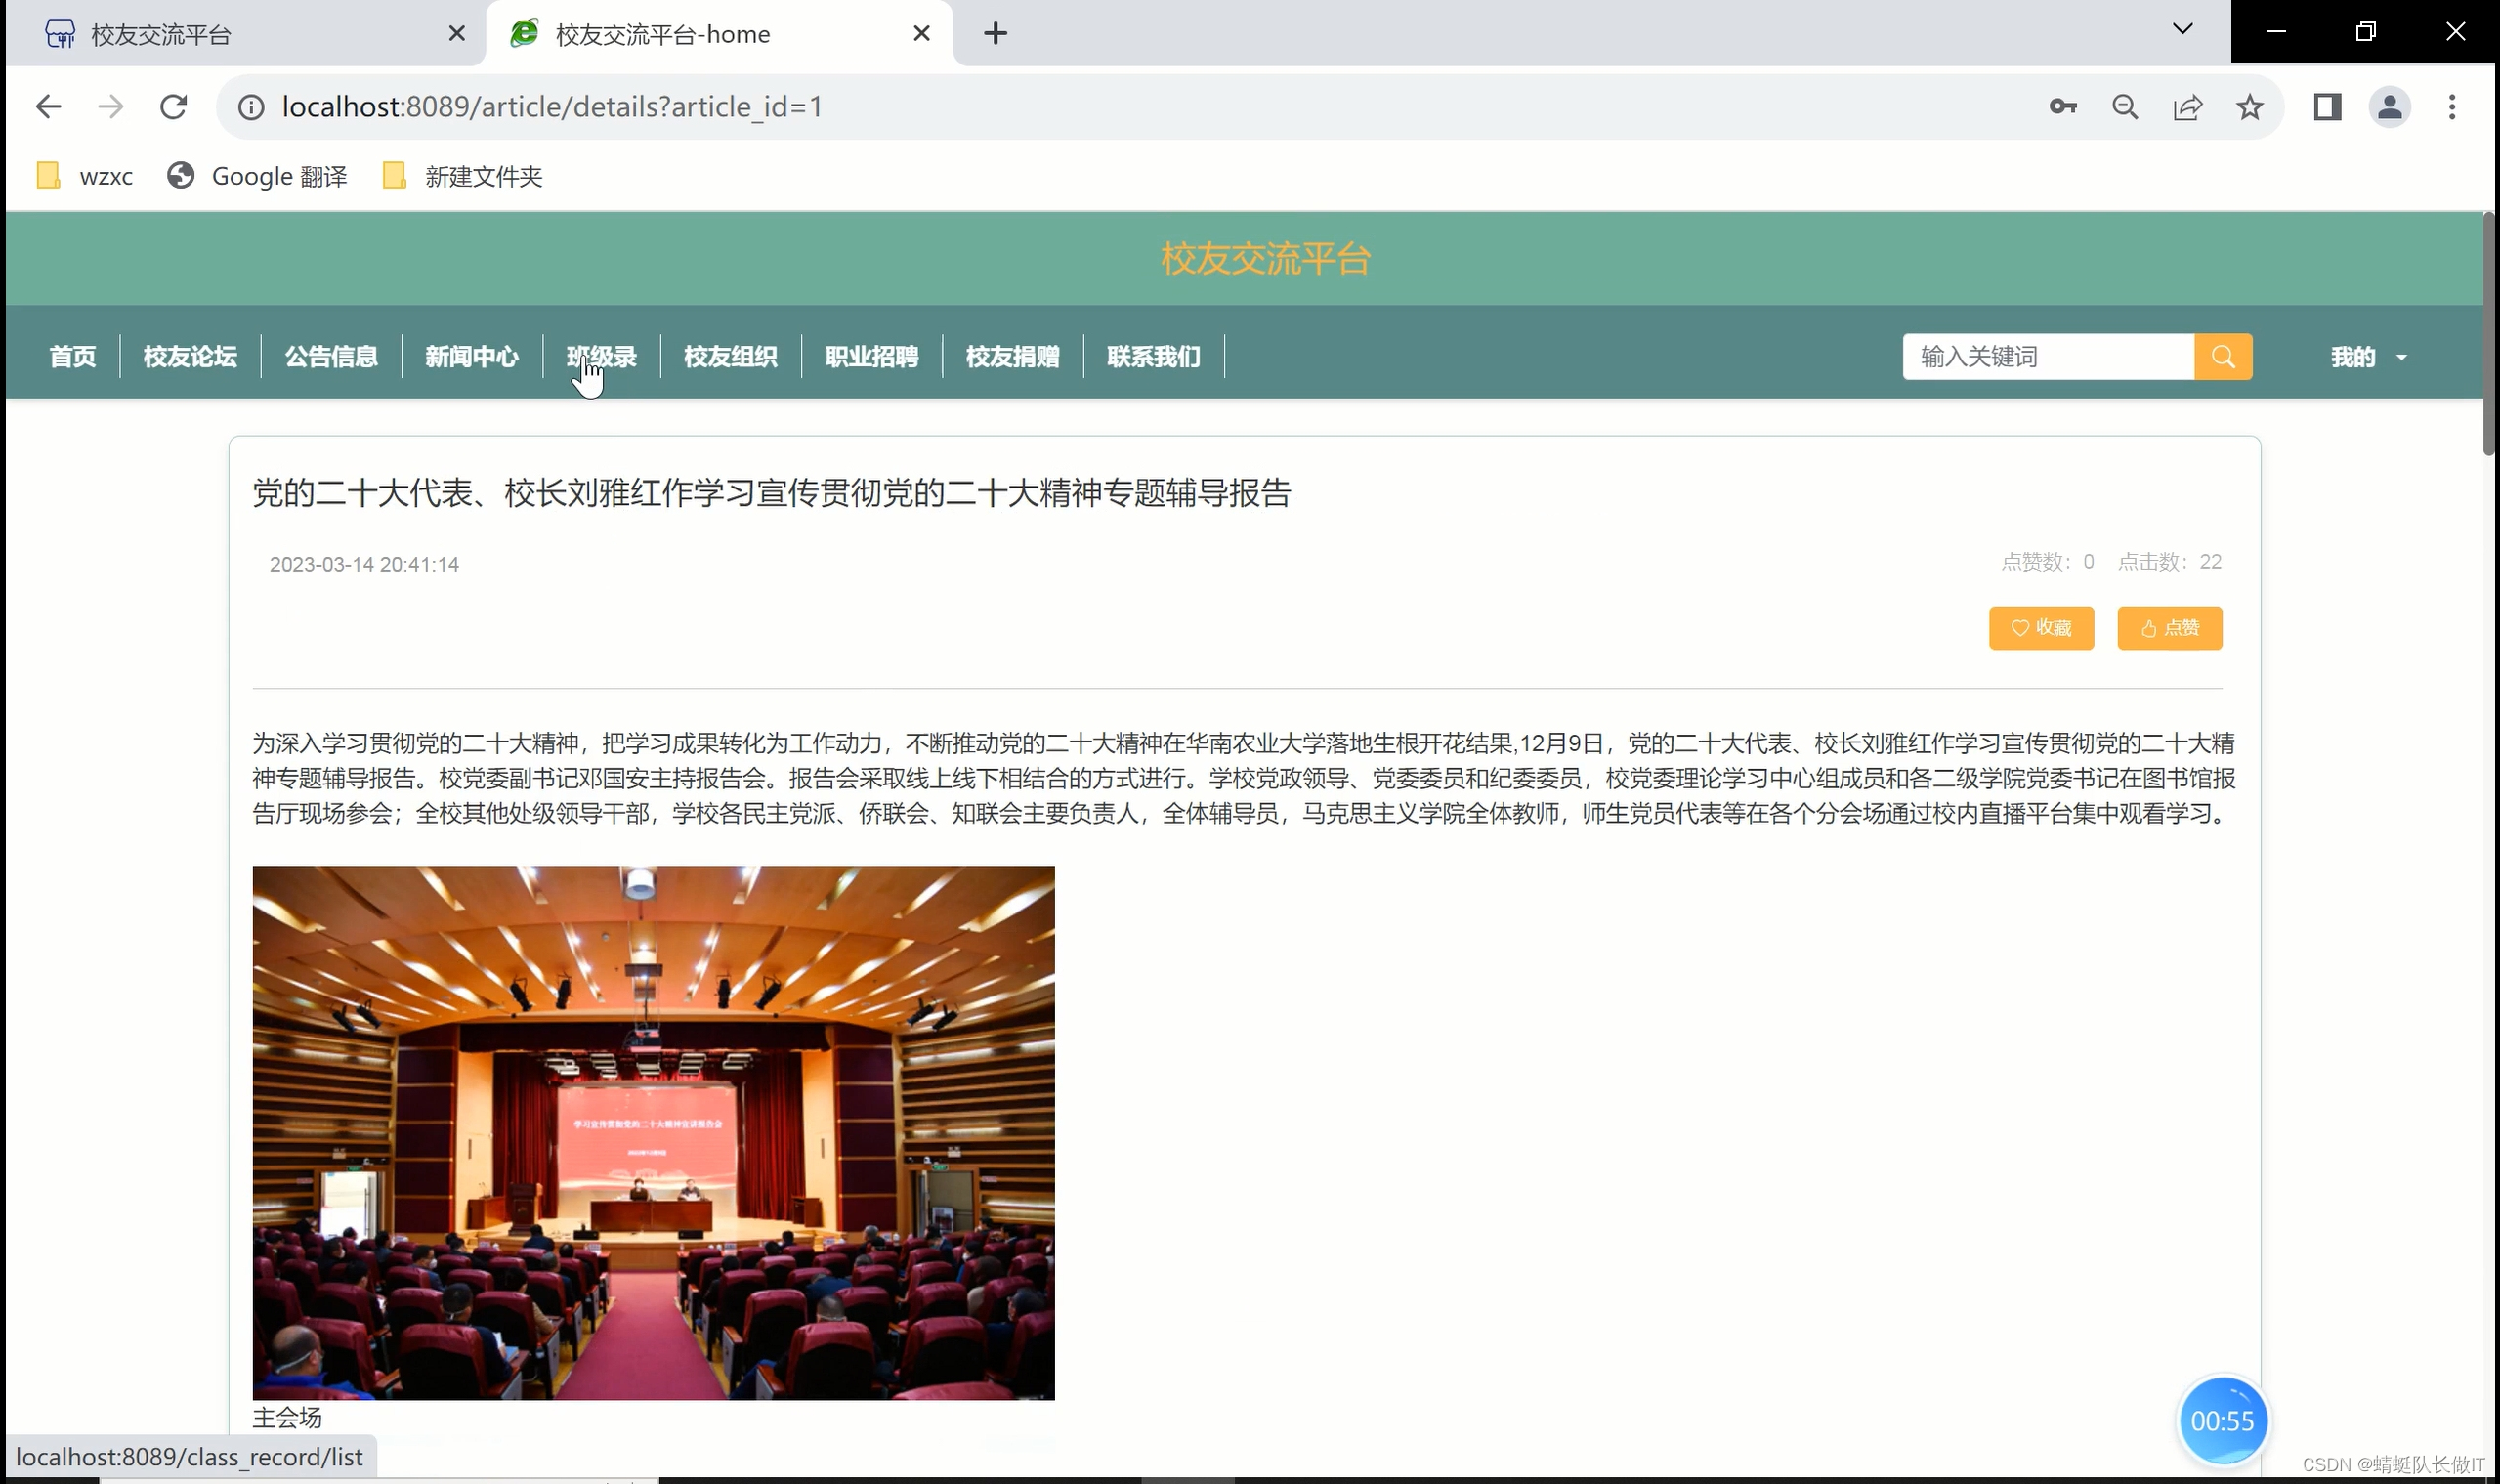This screenshot has width=2500, height=1484.
Task: Toggle the browser side panel icon
Action: tap(2327, 107)
